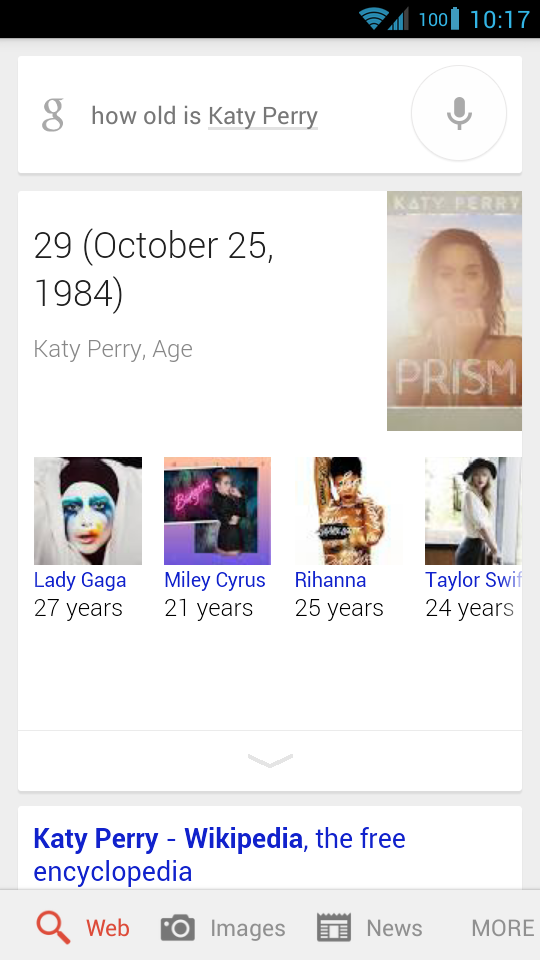
Task: Switch to the News tab label
Action: [x=394, y=928]
